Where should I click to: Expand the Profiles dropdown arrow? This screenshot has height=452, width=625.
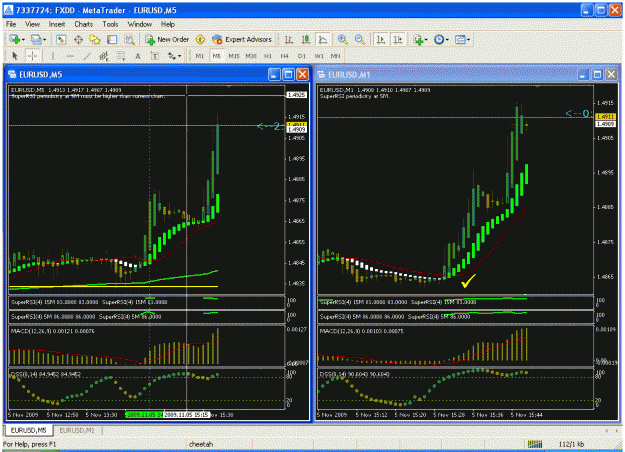click(44, 40)
